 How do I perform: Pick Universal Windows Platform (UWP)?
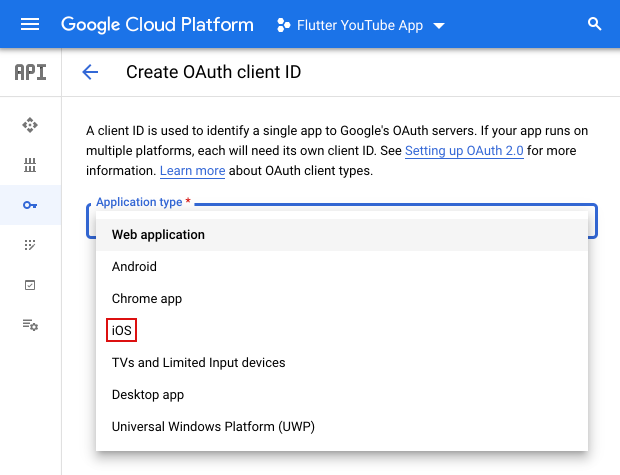[x=211, y=427]
